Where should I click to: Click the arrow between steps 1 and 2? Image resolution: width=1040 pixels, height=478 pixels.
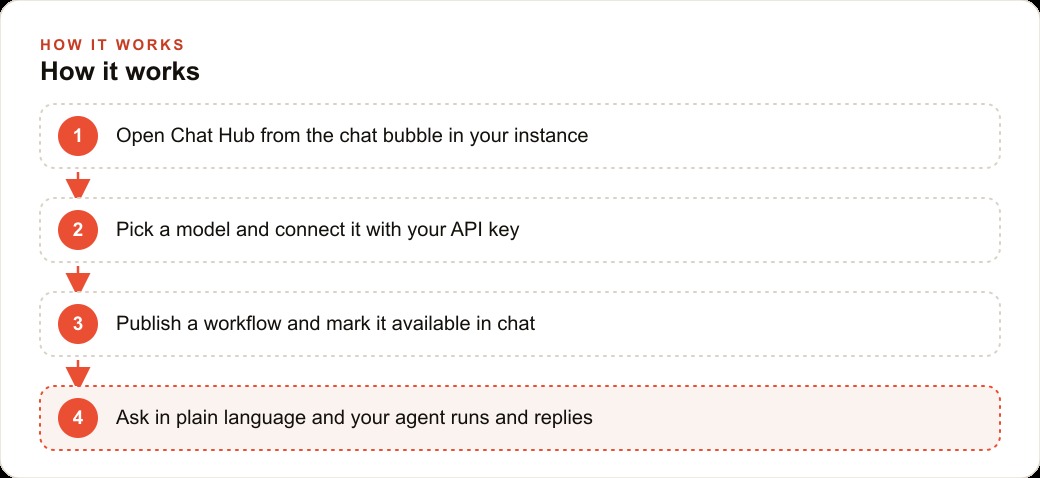coord(78,185)
